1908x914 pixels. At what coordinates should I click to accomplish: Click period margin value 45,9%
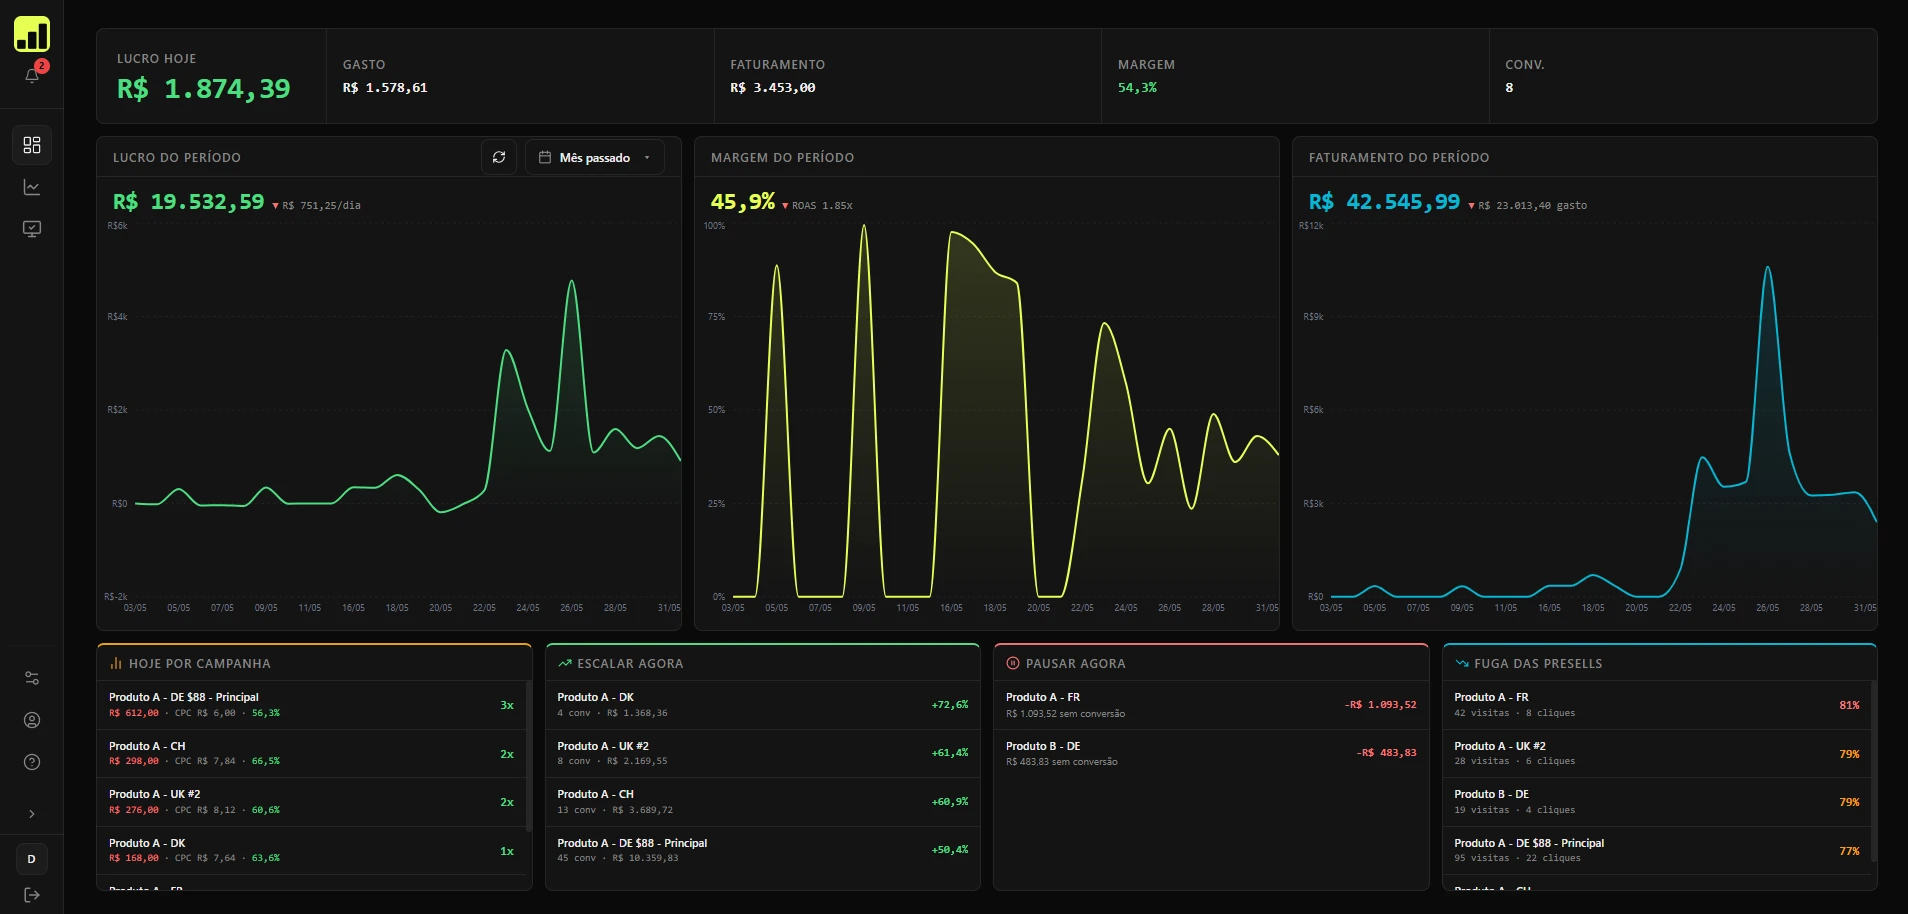coord(743,202)
